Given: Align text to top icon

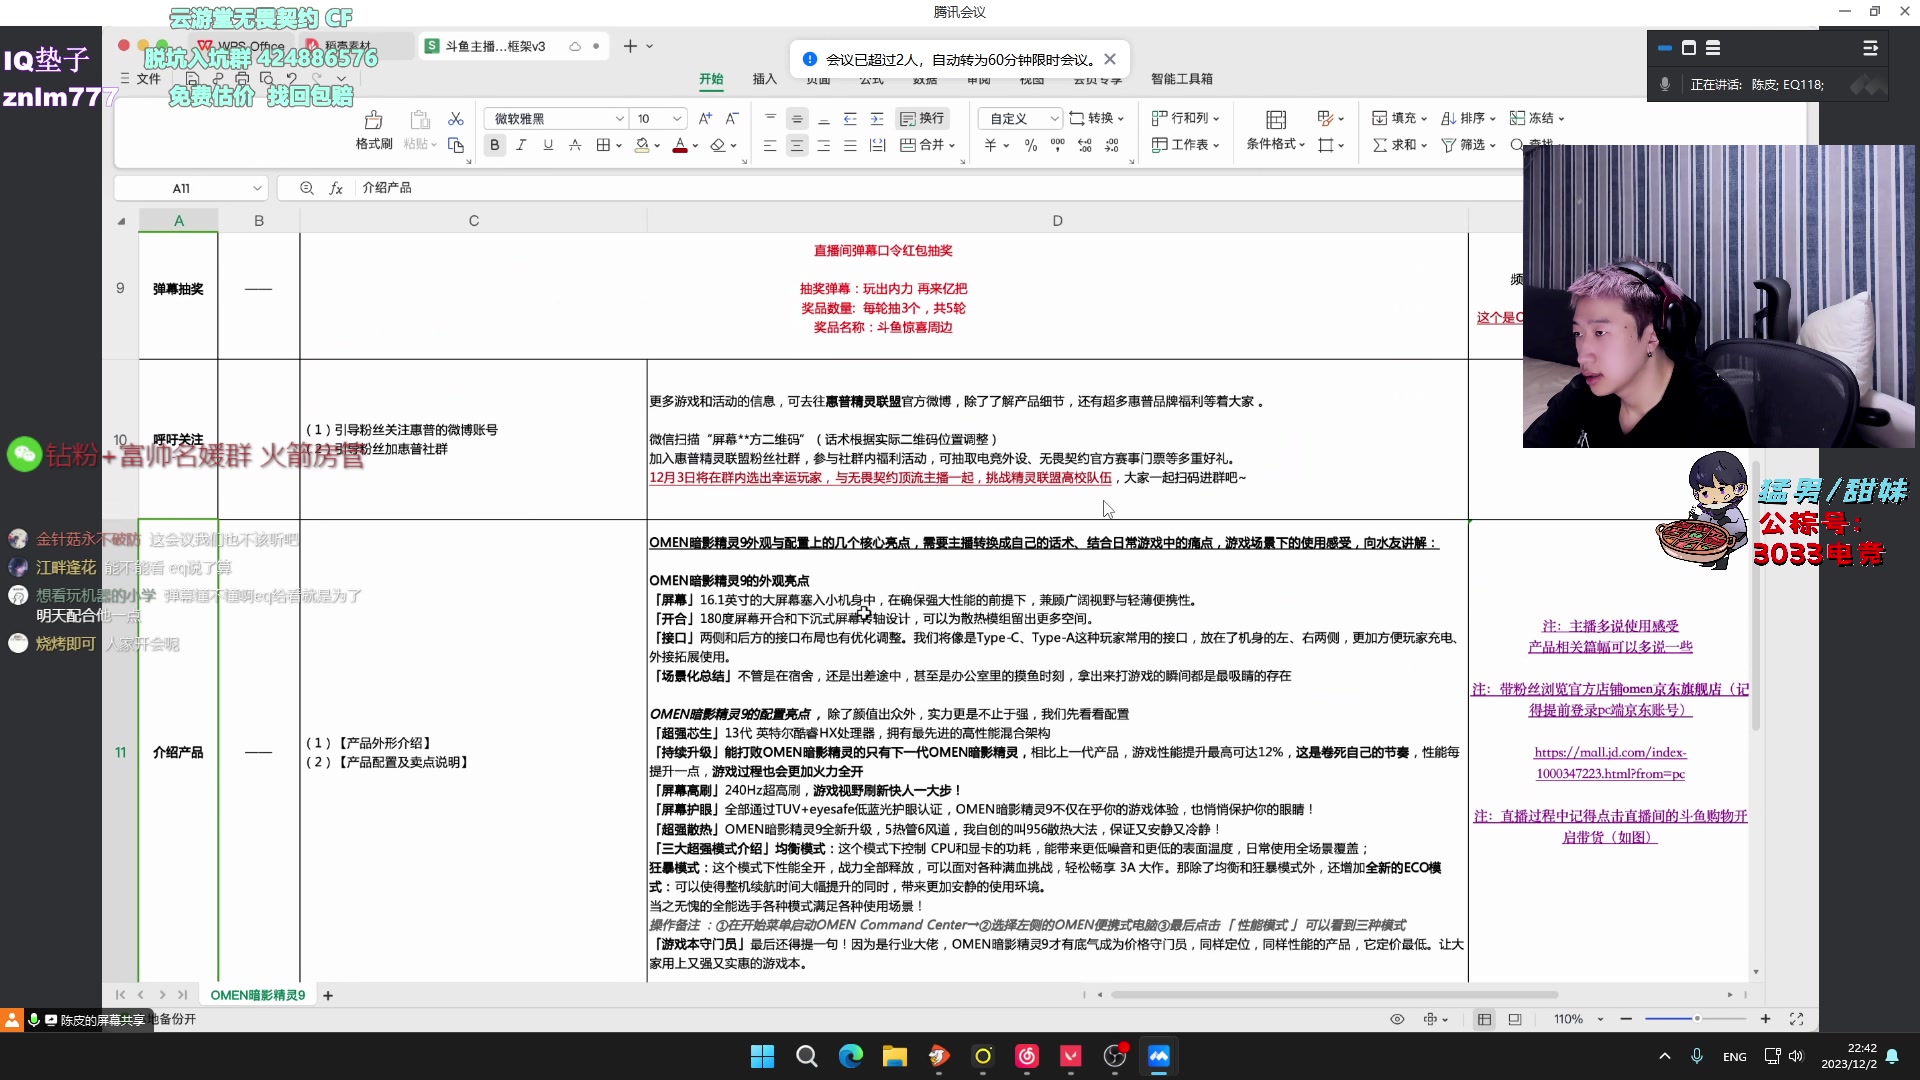Looking at the screenshot, I should tap(770, 119).
